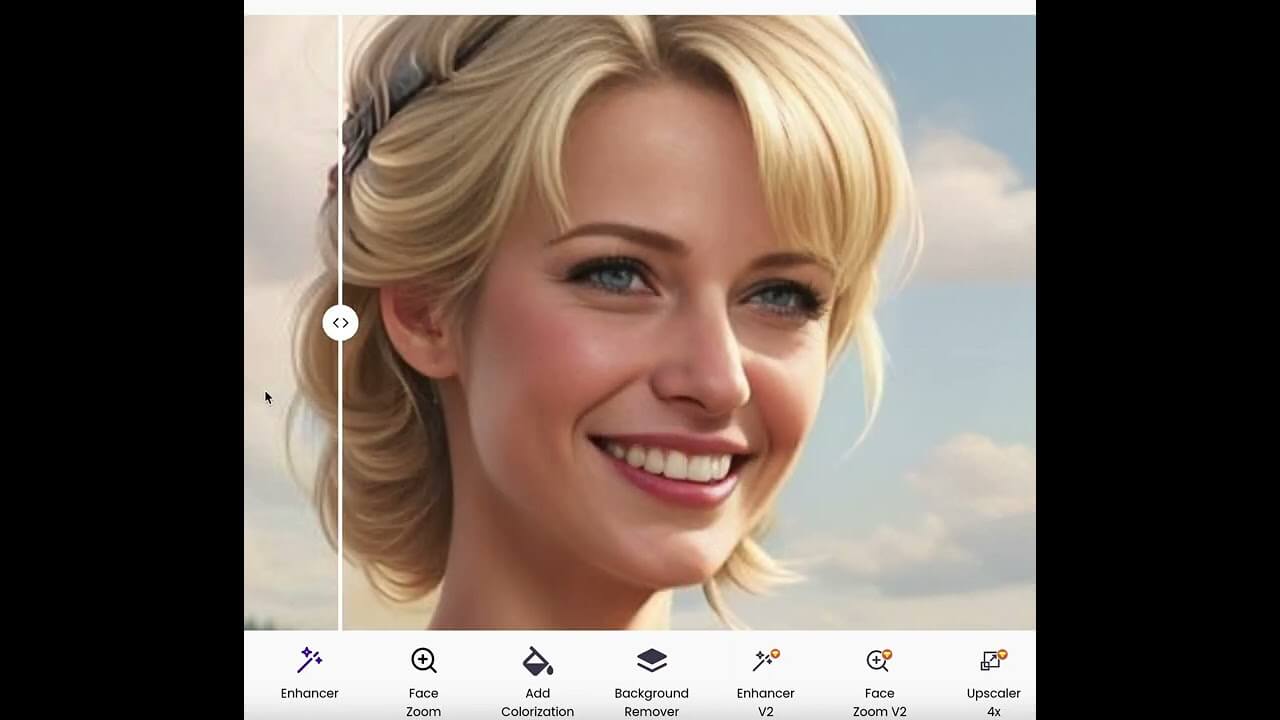This screenshot has height=720, width=1280.
Task: Click the "Face Zoom V2" text label
Action: click(x=879, y=702)
